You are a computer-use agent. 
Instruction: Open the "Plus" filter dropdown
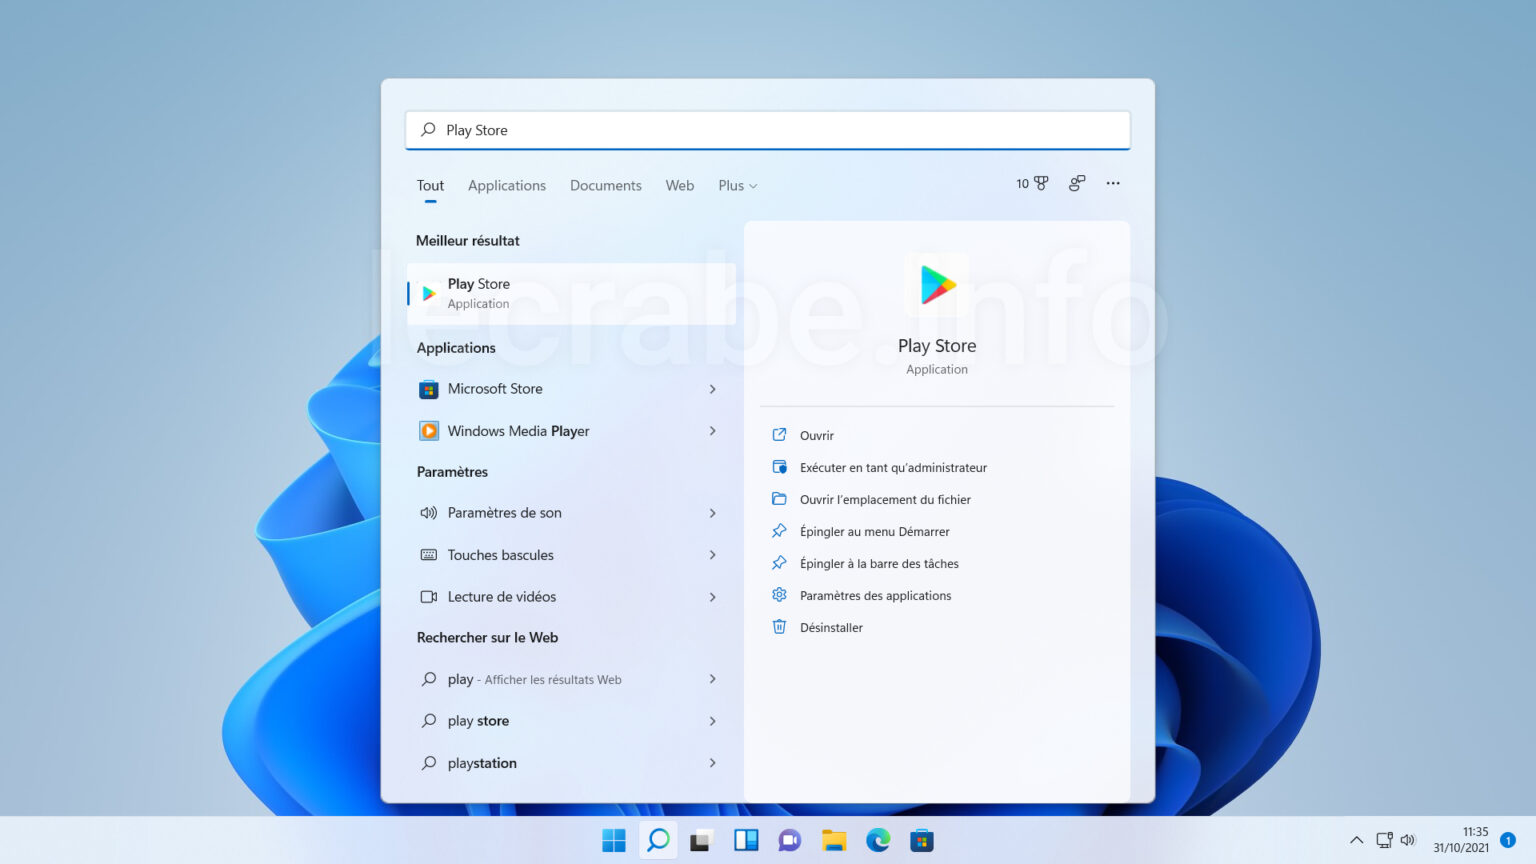click(736, 185)
